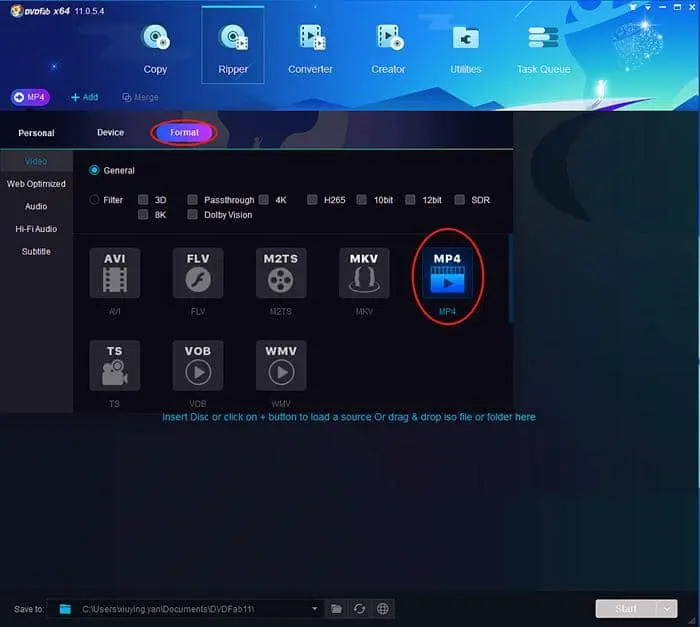The image size is (700, 627).
Task: Enable the 12bit checkbox
Action: coord(410,200)
